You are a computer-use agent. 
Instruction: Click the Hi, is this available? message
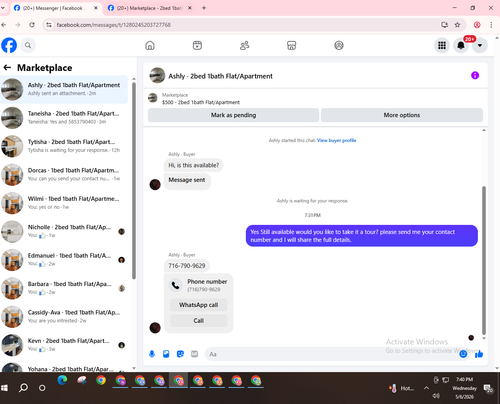pyautogui.click(x=194, y=165)
